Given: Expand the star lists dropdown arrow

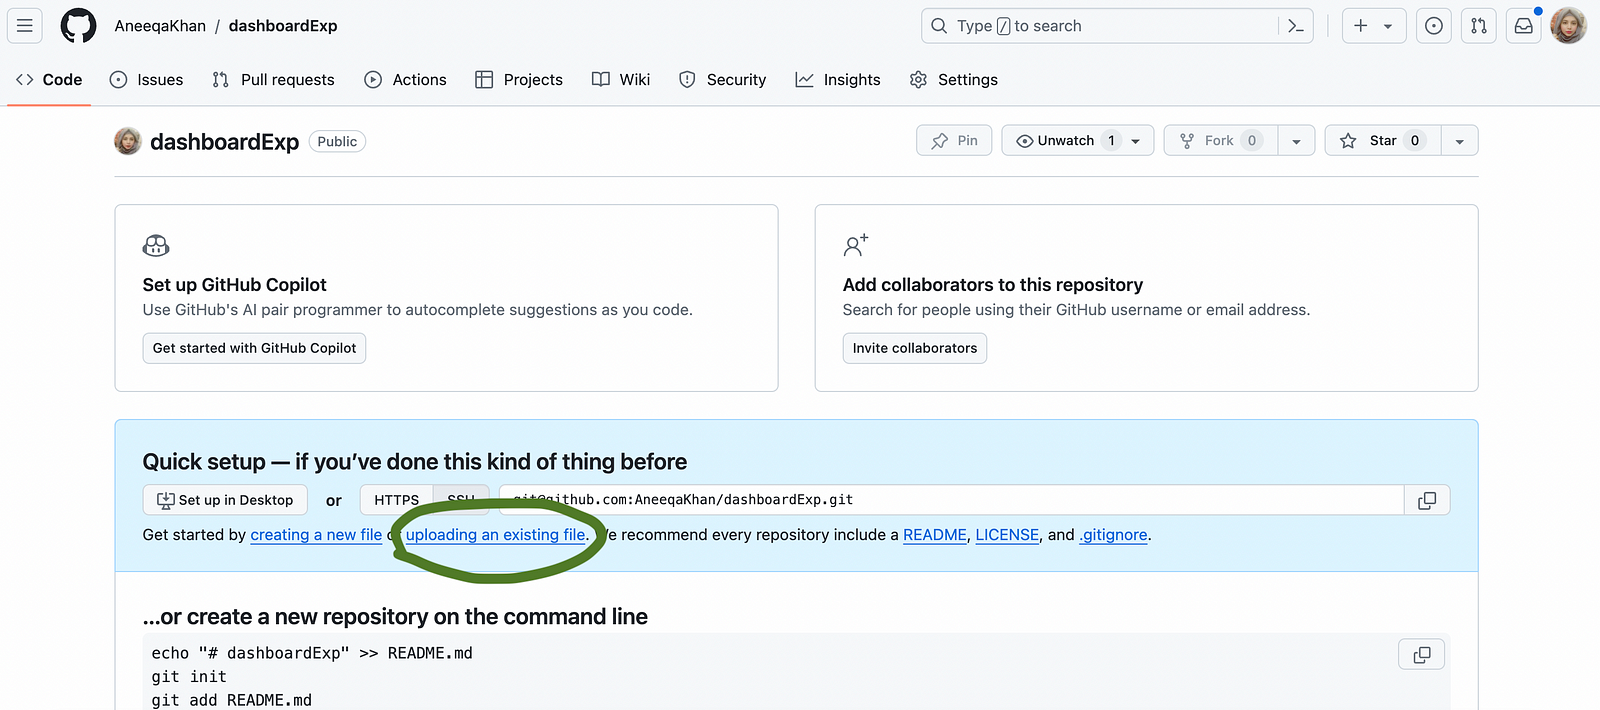Looking at the screenshot, I should coord(1460,141).
